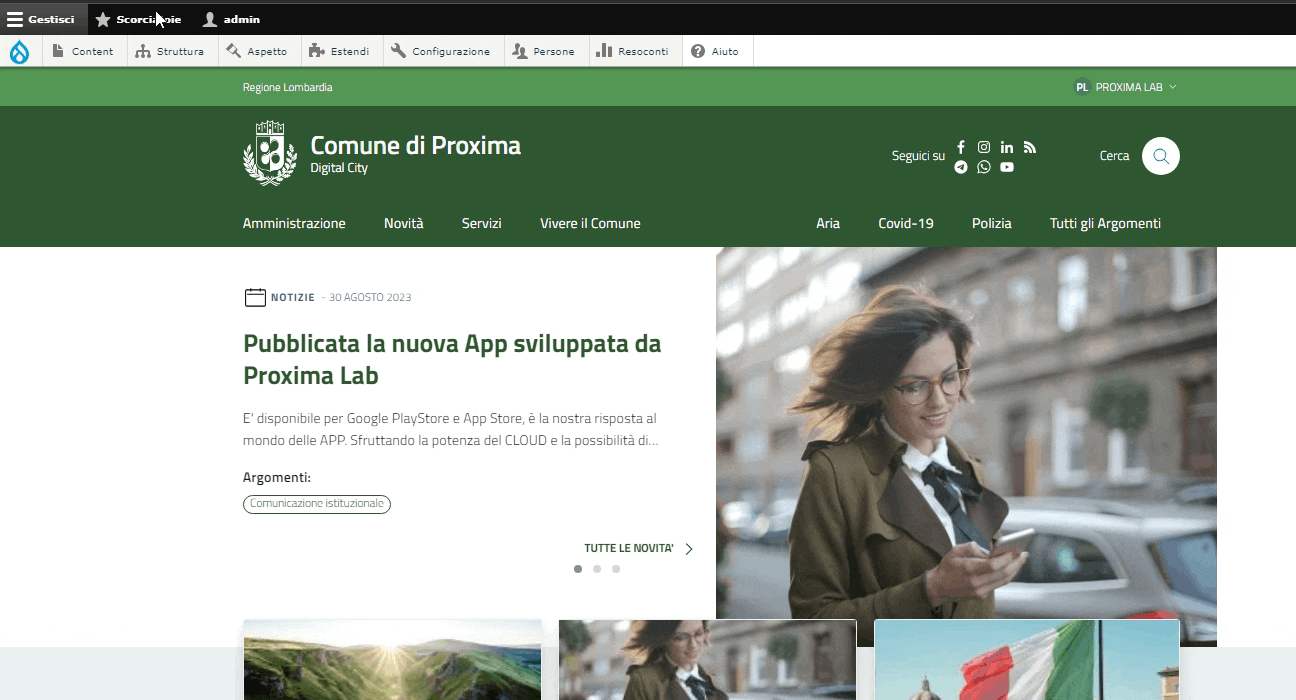Click the Drupal logo home icon
Screen dimensions: 1296x700
click(x=20, y=52)
